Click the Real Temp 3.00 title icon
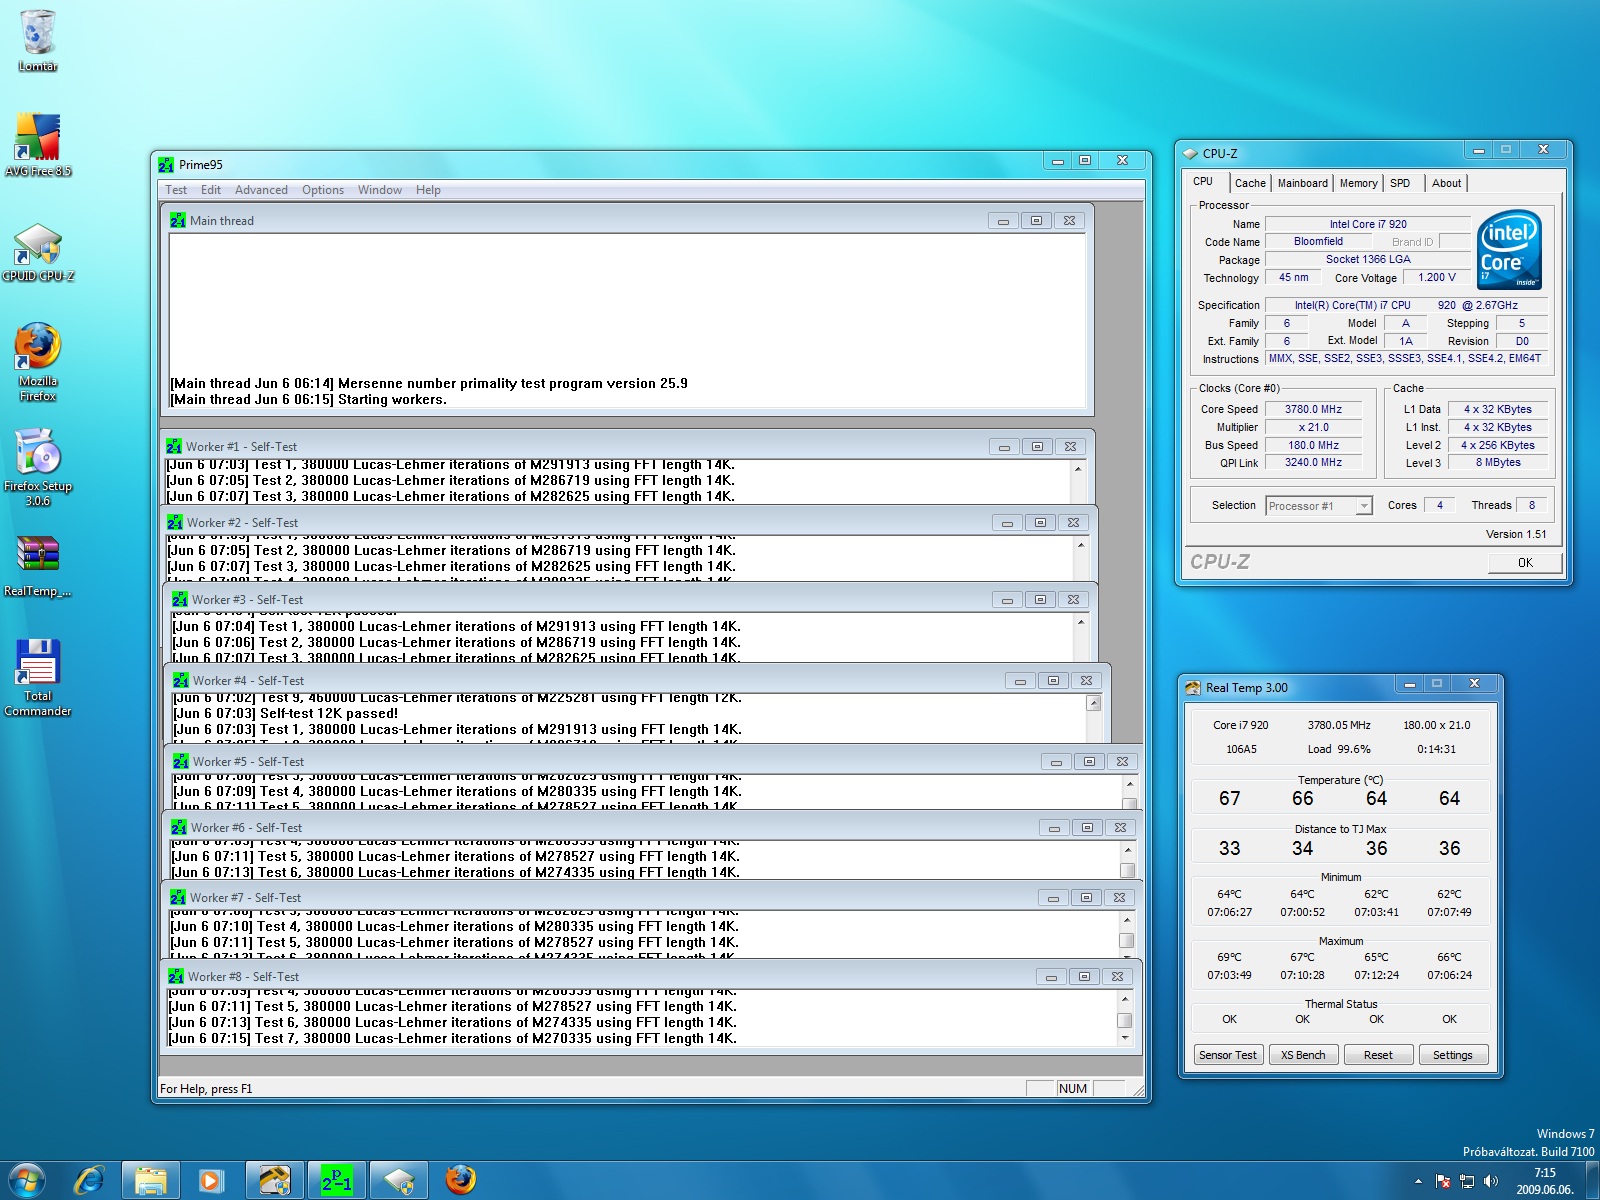Image resolution: width=1600 pixels, height=1200 pixels. click(x=1192, y=687)
